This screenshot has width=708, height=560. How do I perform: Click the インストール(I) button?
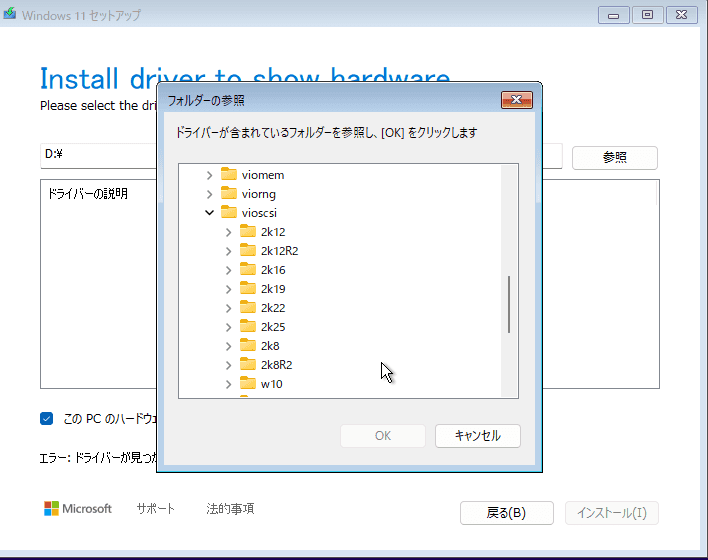(x=612, y=513)
